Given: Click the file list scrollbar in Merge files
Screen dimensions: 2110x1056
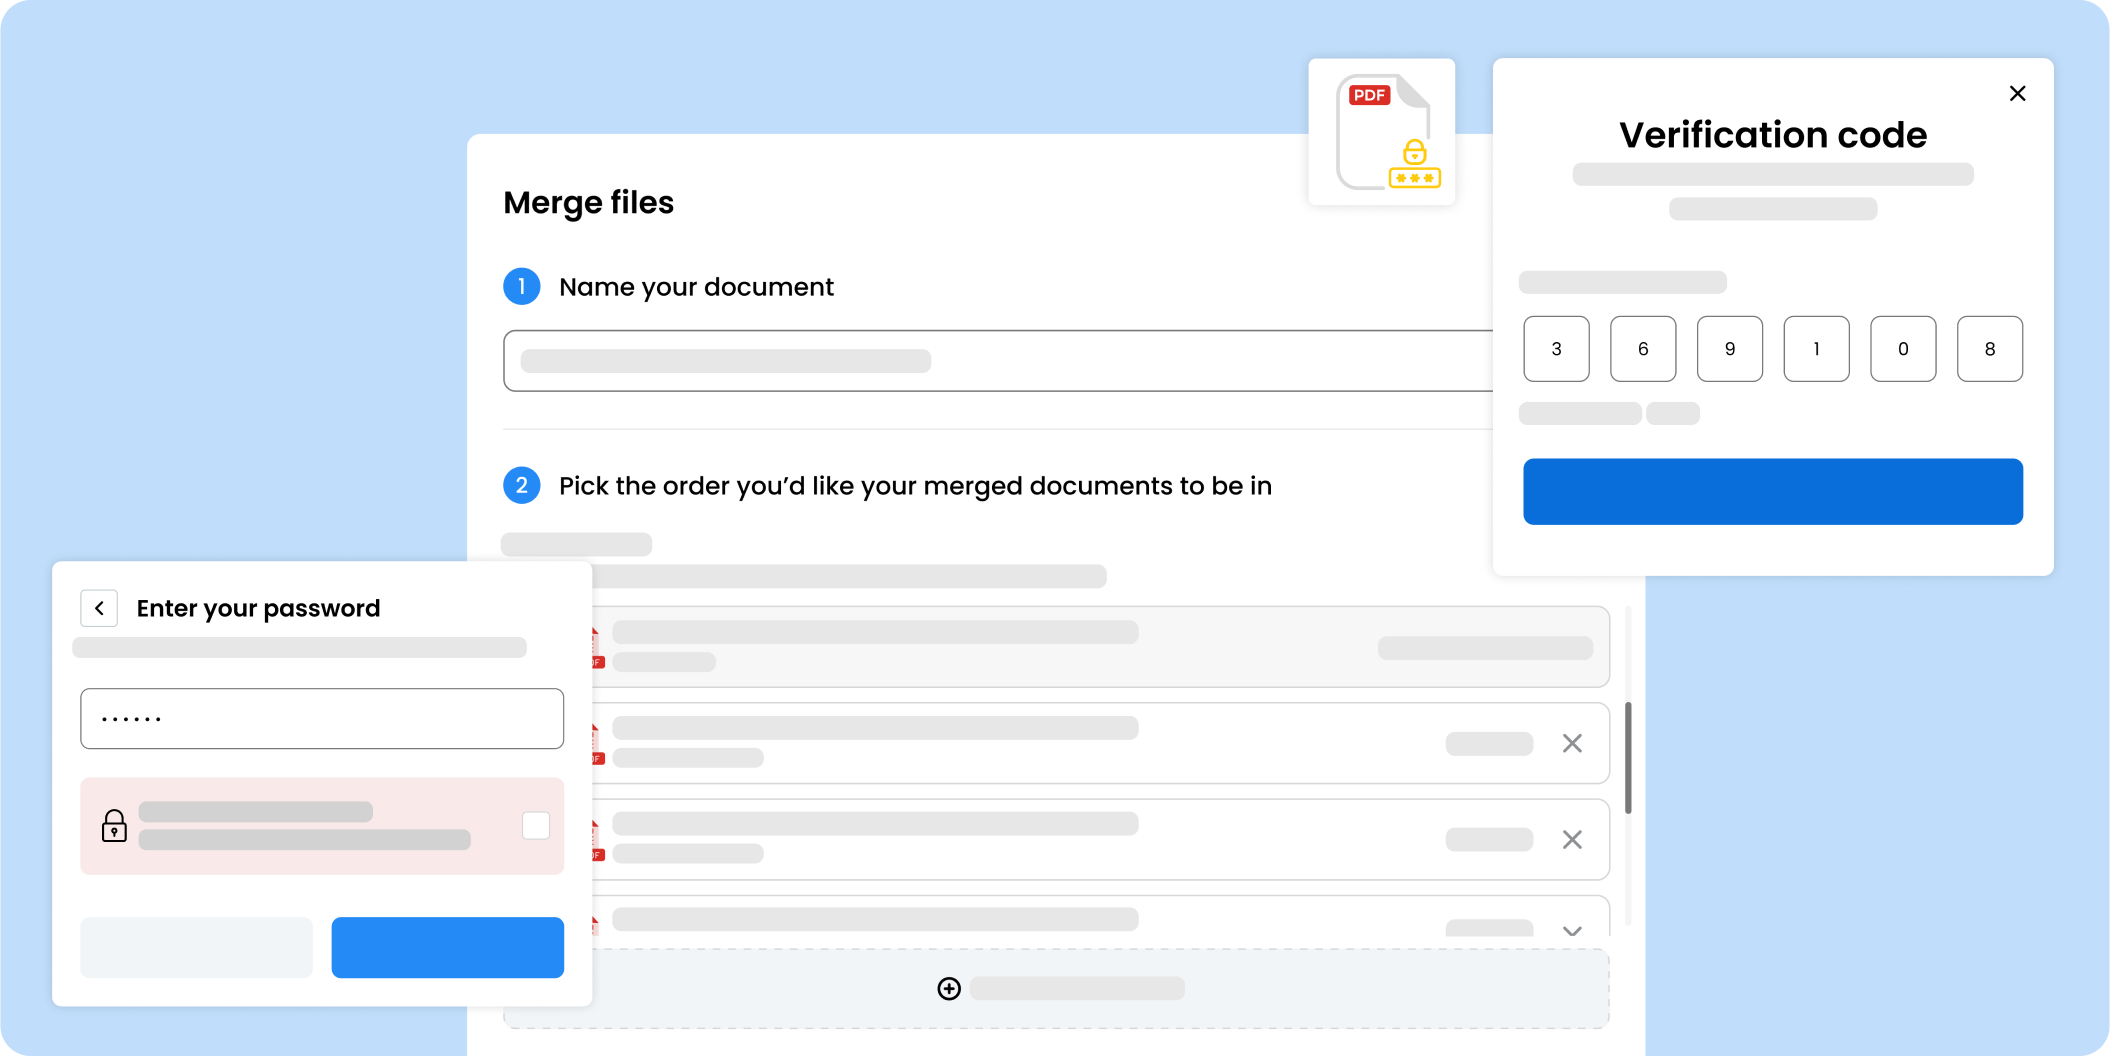Looking at the screenshot, I should [x=1628, y=757].
